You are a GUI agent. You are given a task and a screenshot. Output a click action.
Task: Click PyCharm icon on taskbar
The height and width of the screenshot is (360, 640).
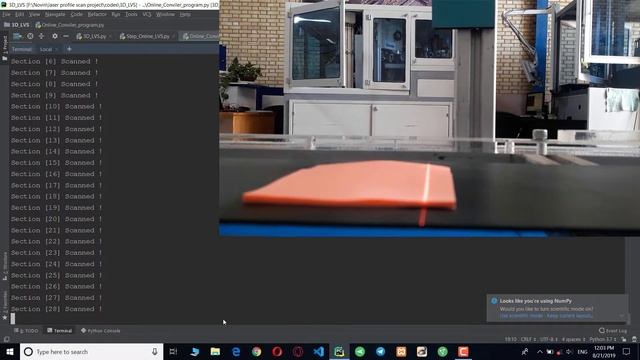click(x=339, y=351)
